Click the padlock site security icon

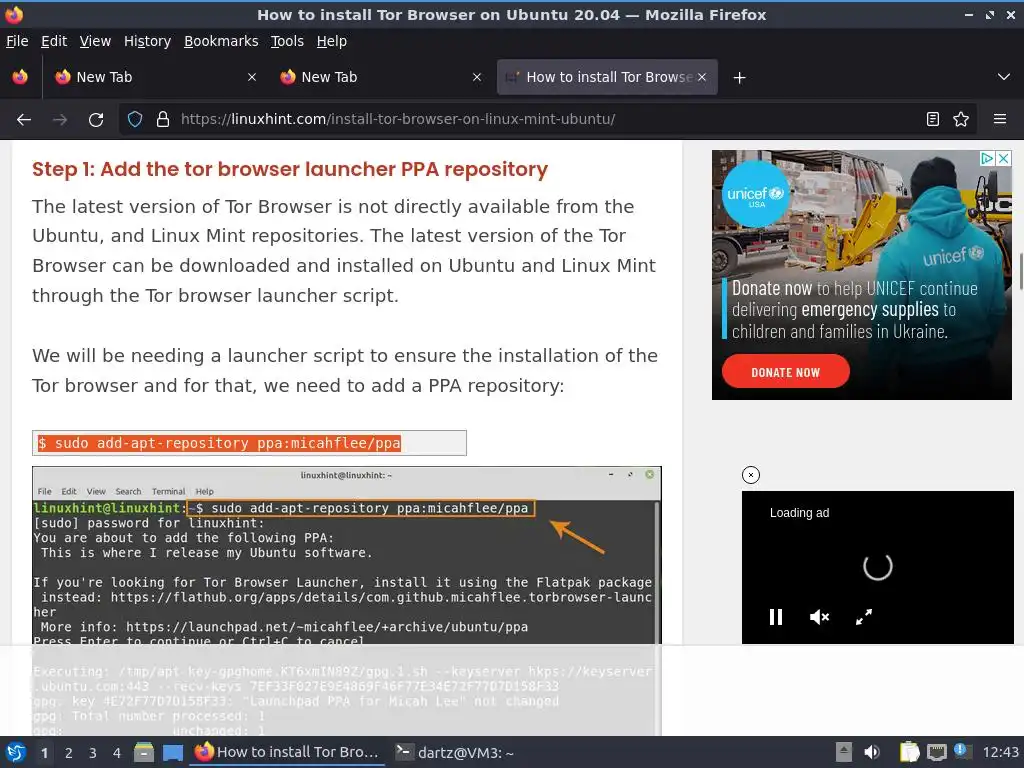[163, 120]
